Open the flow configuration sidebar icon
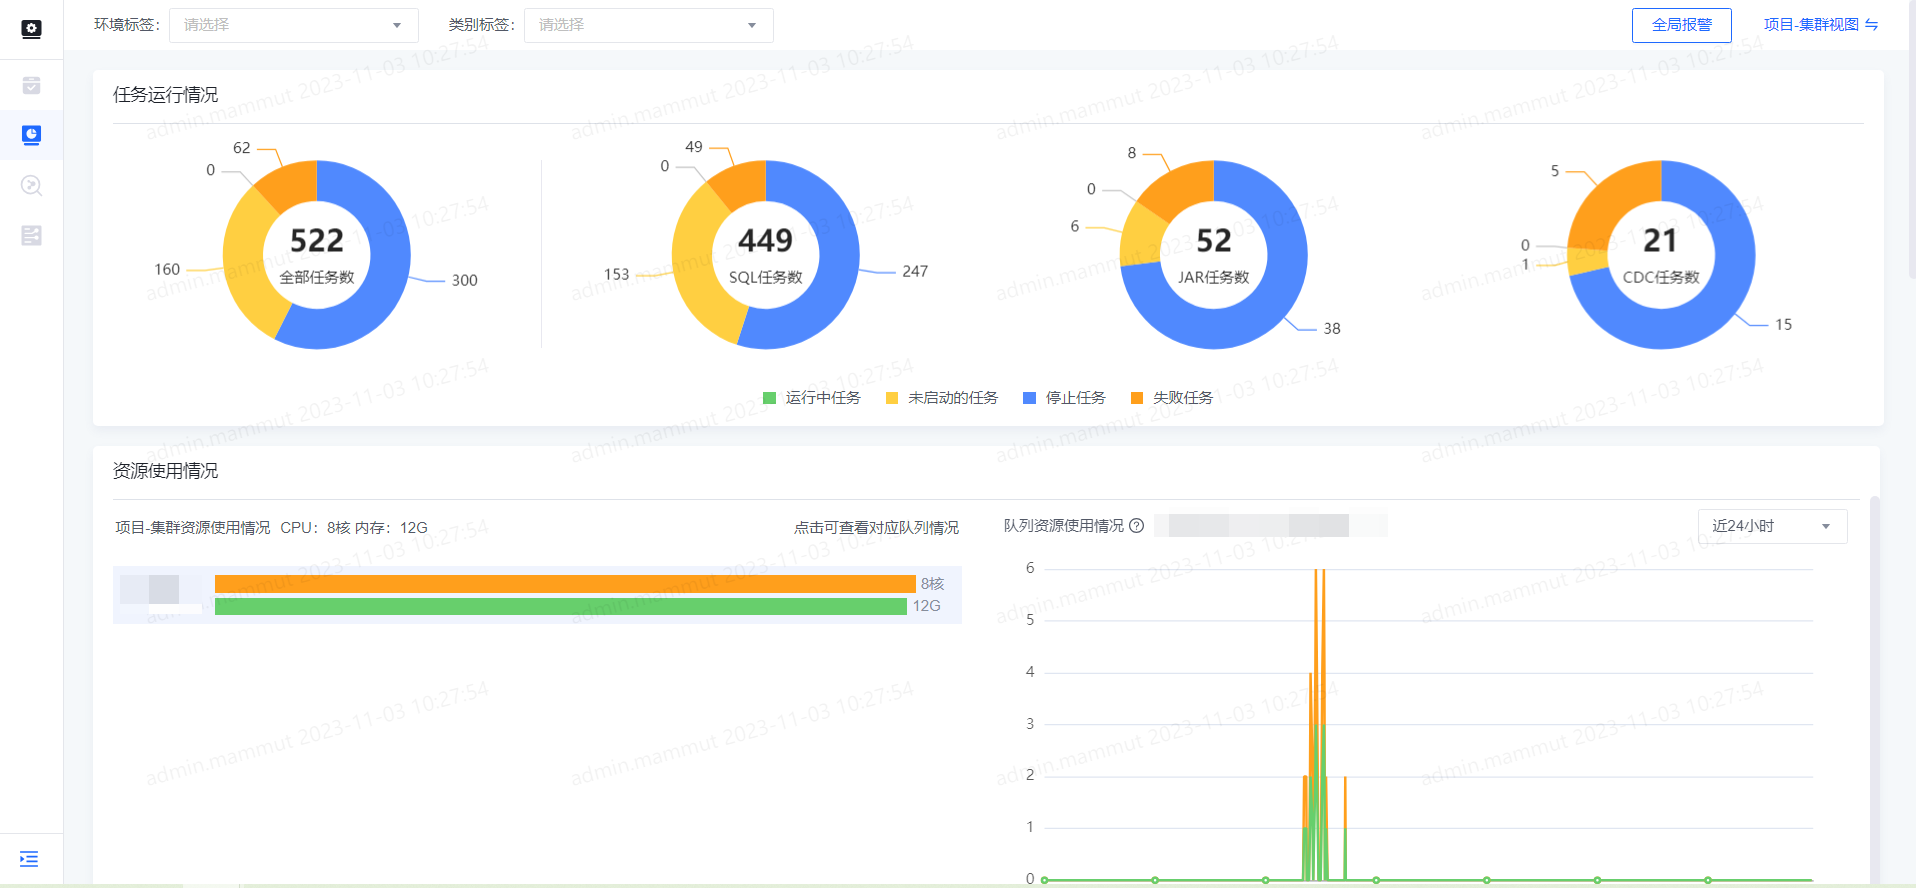1916x888 pixels. [x=31, y=235]
